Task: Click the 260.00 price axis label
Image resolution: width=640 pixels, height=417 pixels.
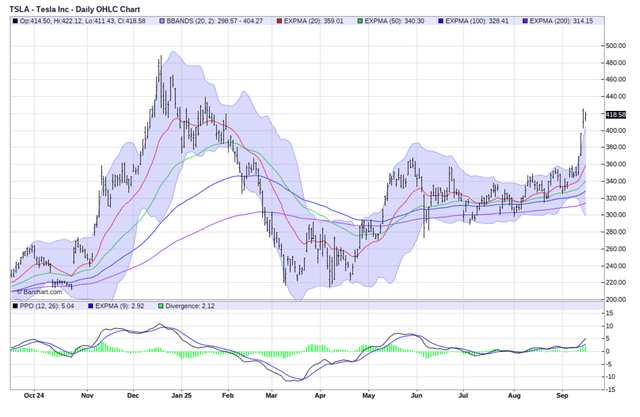Action: tap(616, 249)
